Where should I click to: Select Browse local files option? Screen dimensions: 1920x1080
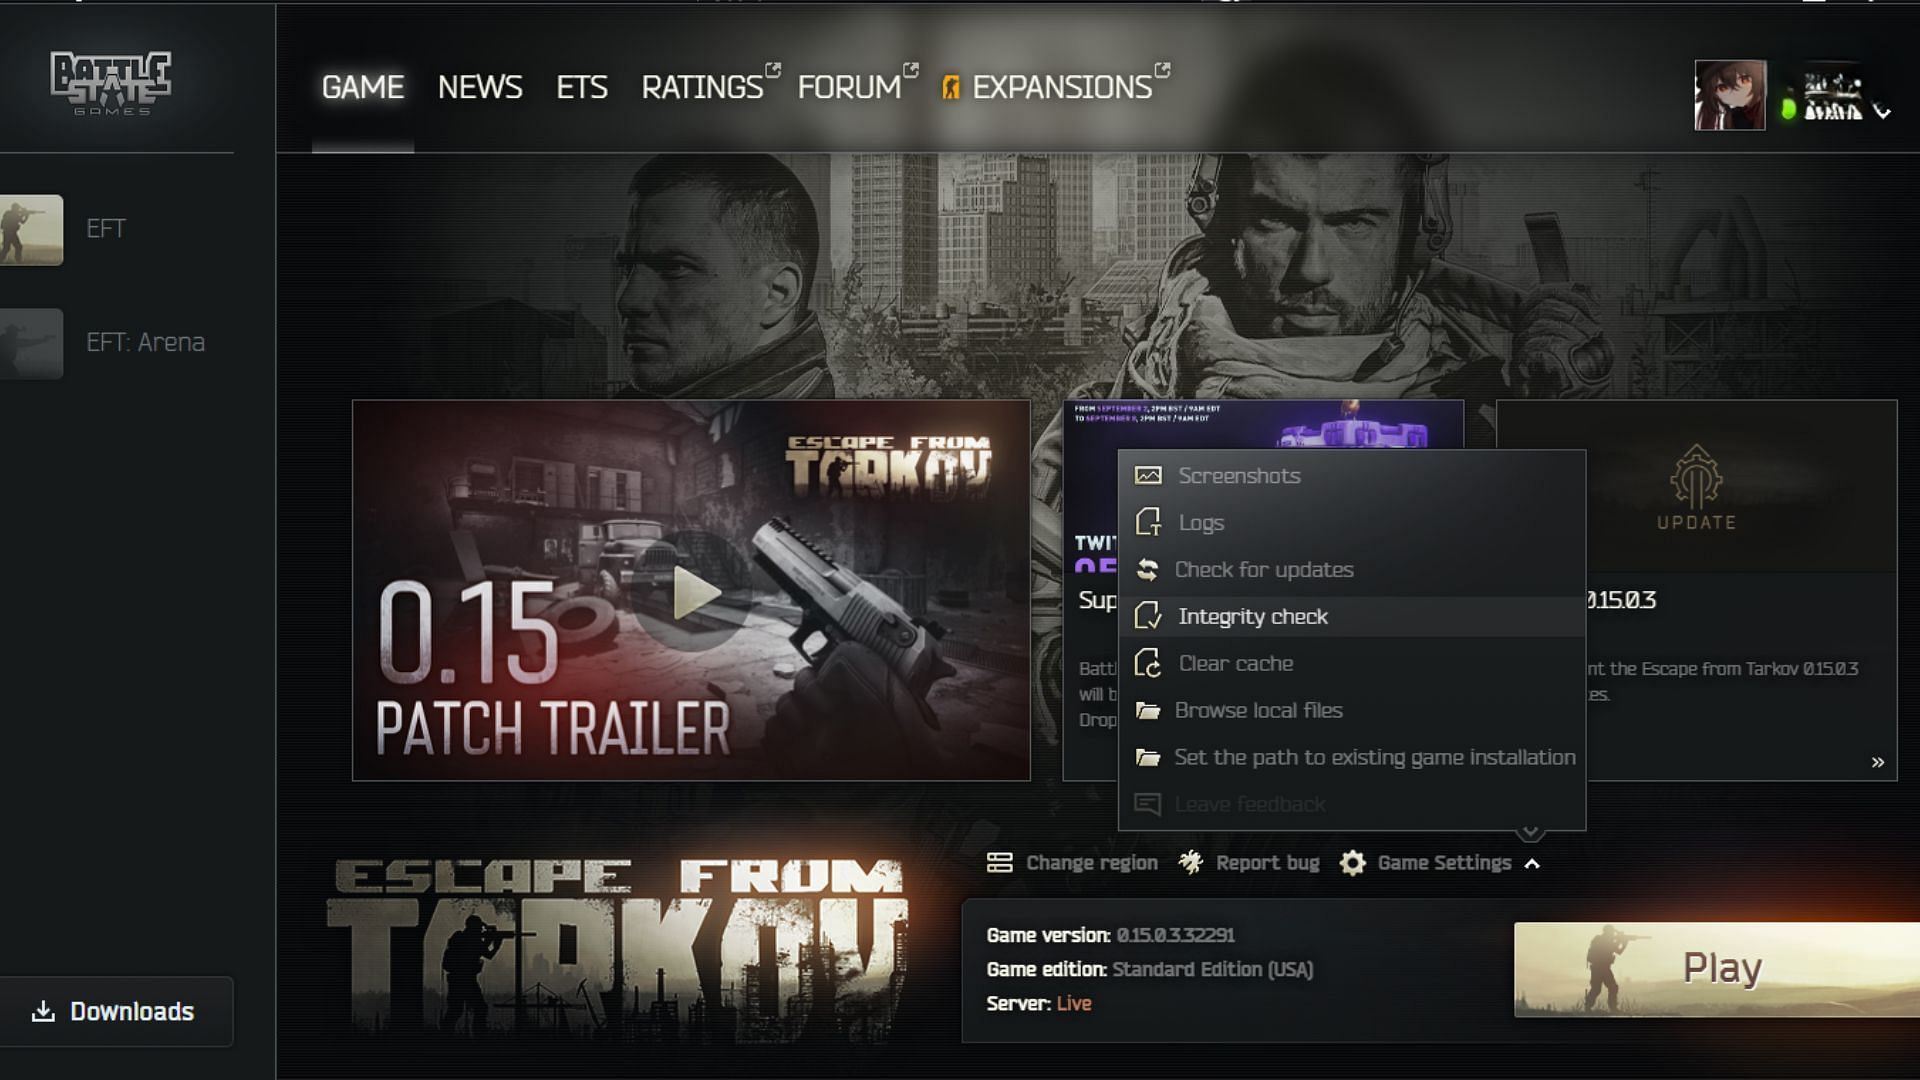click(x=1261, y=709)
